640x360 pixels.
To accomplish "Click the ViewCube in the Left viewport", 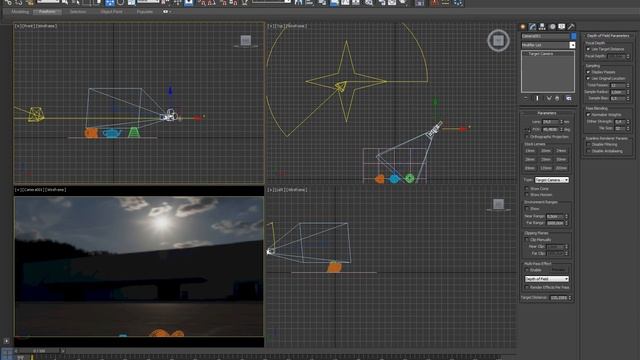I will pyautogui.click(x=498, y=204).
